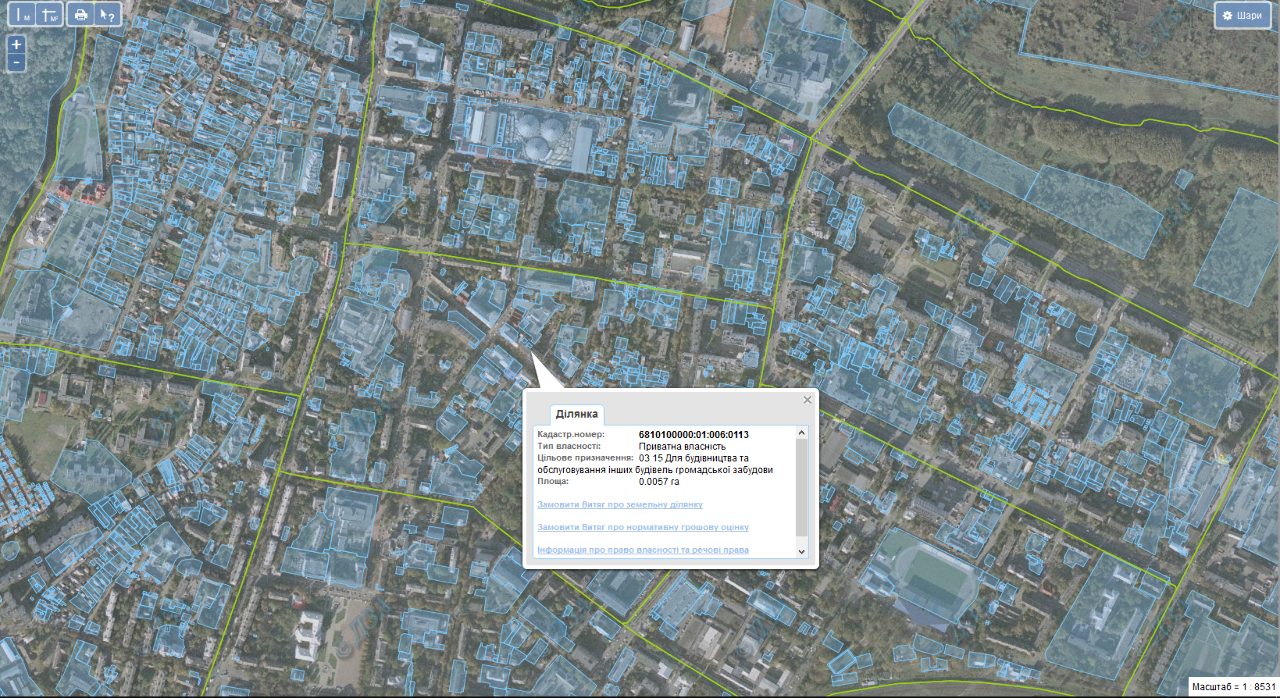Click the Кадастр.номер label
Viewport: 1280px width, 698px height.
[571, 435]
